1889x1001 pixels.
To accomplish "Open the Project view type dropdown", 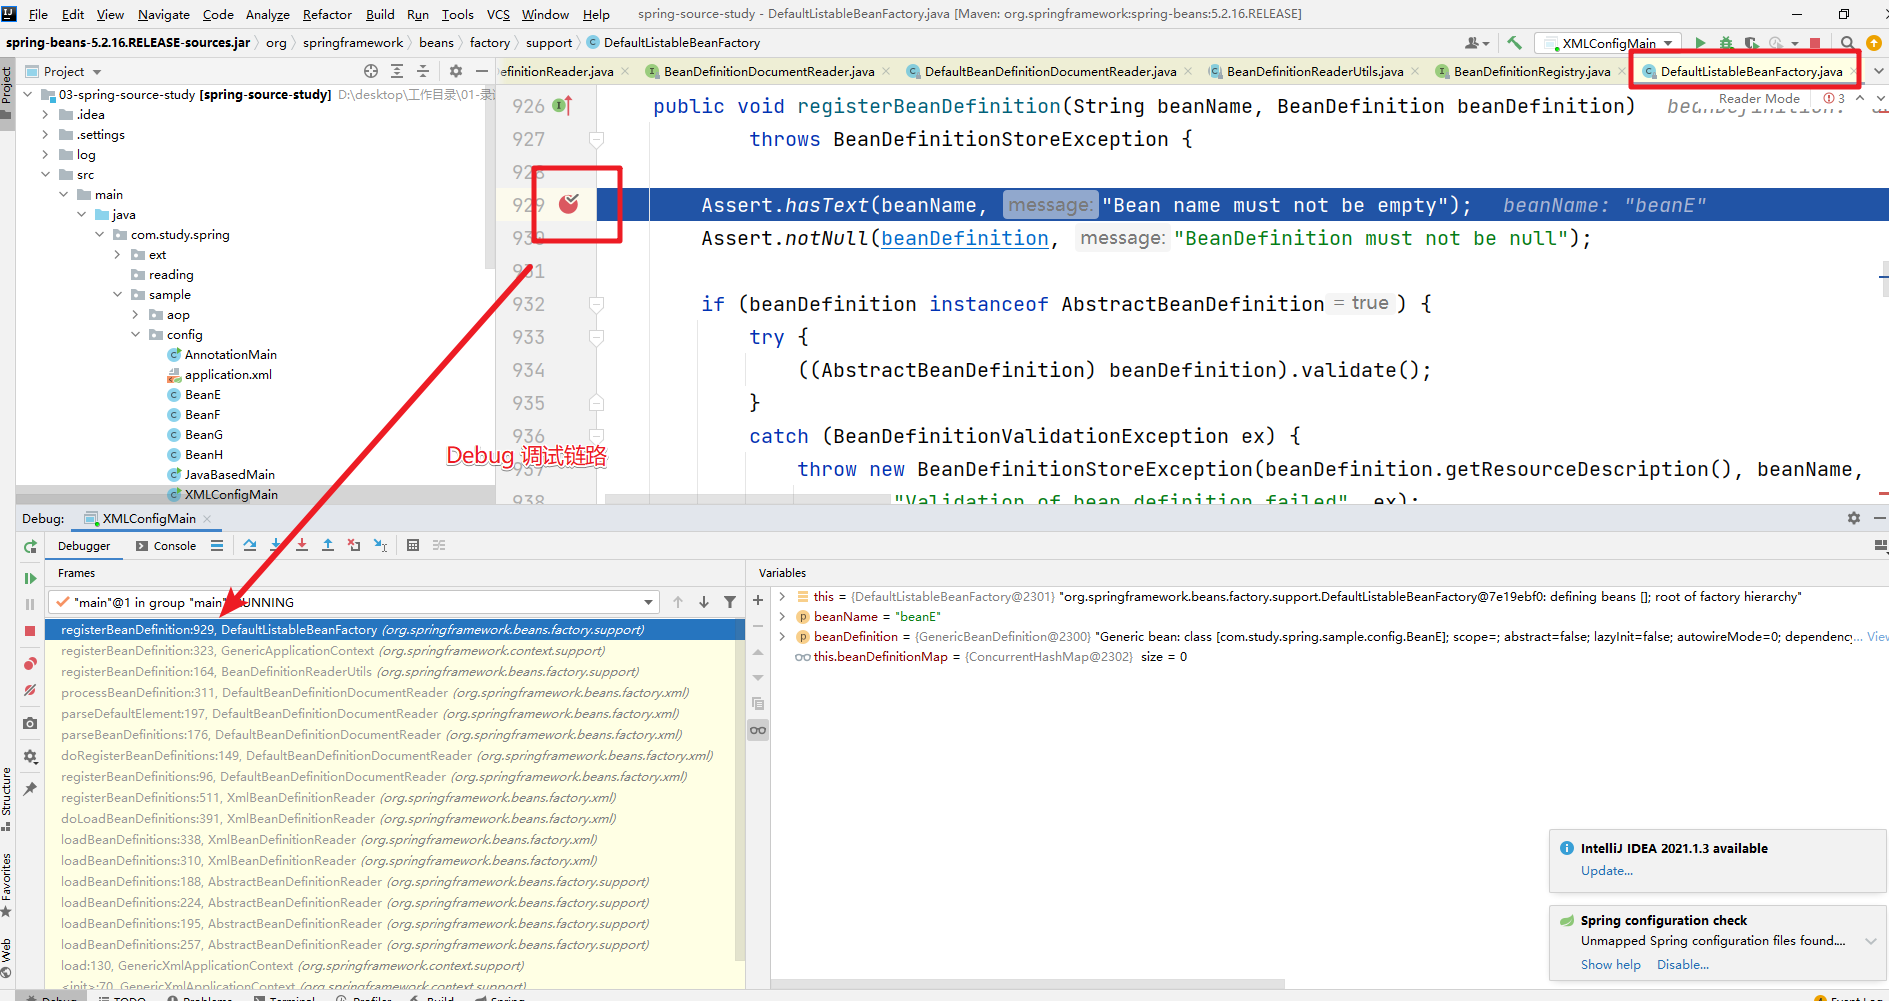I will click(x=64, y=72).
